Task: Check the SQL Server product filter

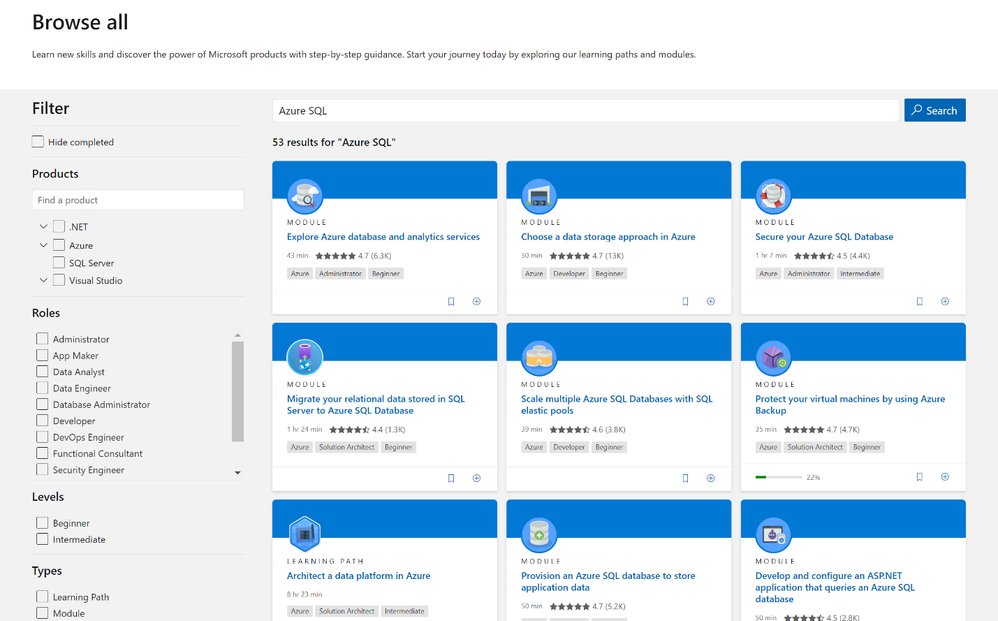Action: tap(59, 263)
